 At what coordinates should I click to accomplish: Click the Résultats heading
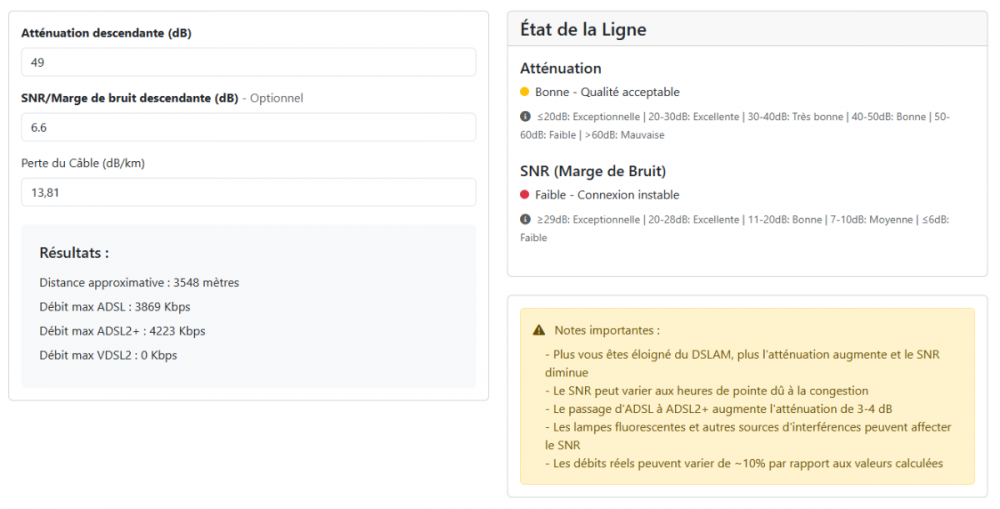coord(74,253)
